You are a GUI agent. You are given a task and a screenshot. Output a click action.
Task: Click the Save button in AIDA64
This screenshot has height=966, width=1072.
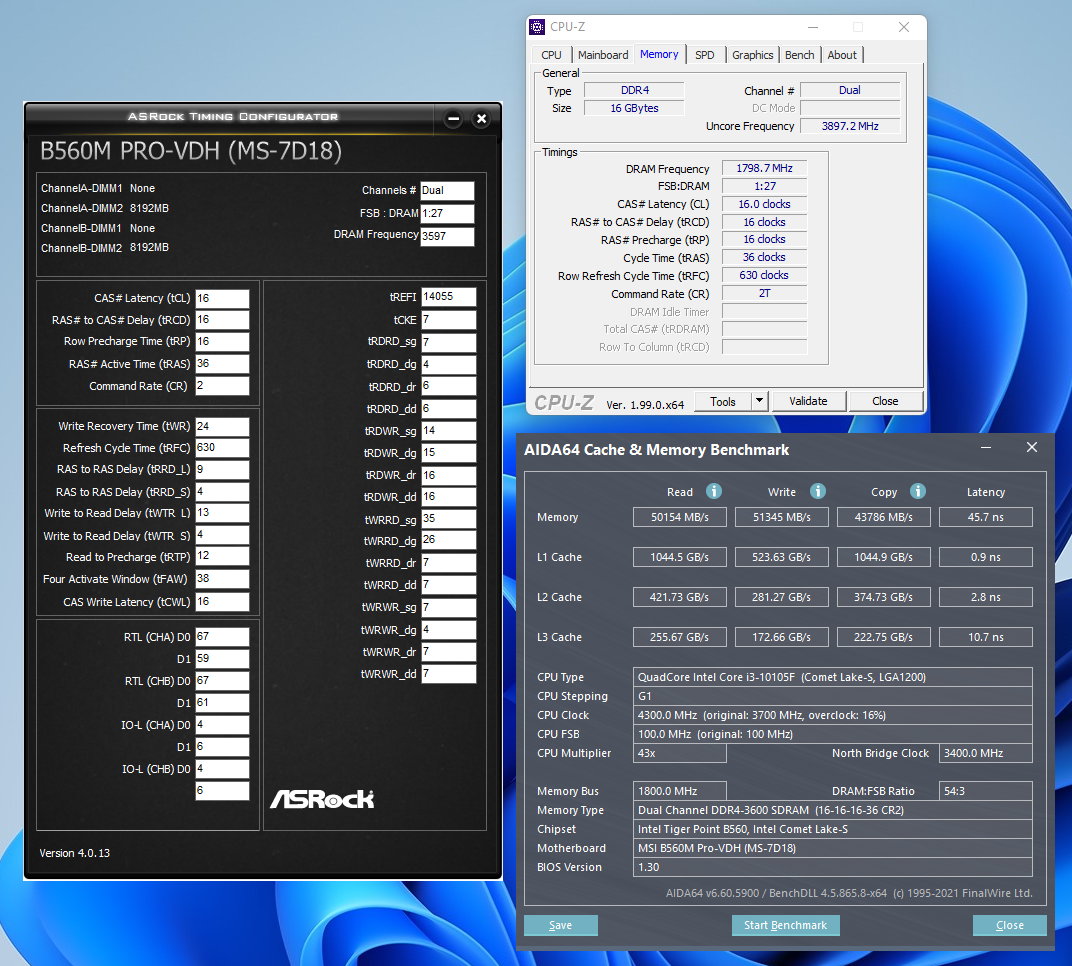pyautogui.click(x=560, y=925)
